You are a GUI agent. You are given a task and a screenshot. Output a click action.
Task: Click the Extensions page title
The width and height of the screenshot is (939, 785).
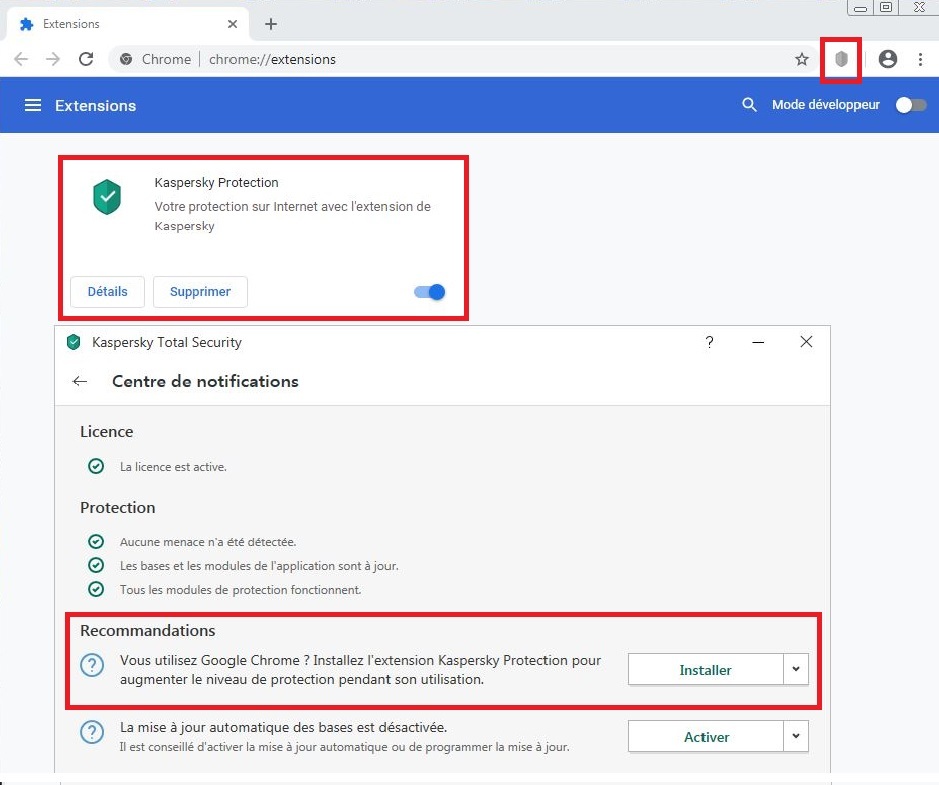pos(96,105)
